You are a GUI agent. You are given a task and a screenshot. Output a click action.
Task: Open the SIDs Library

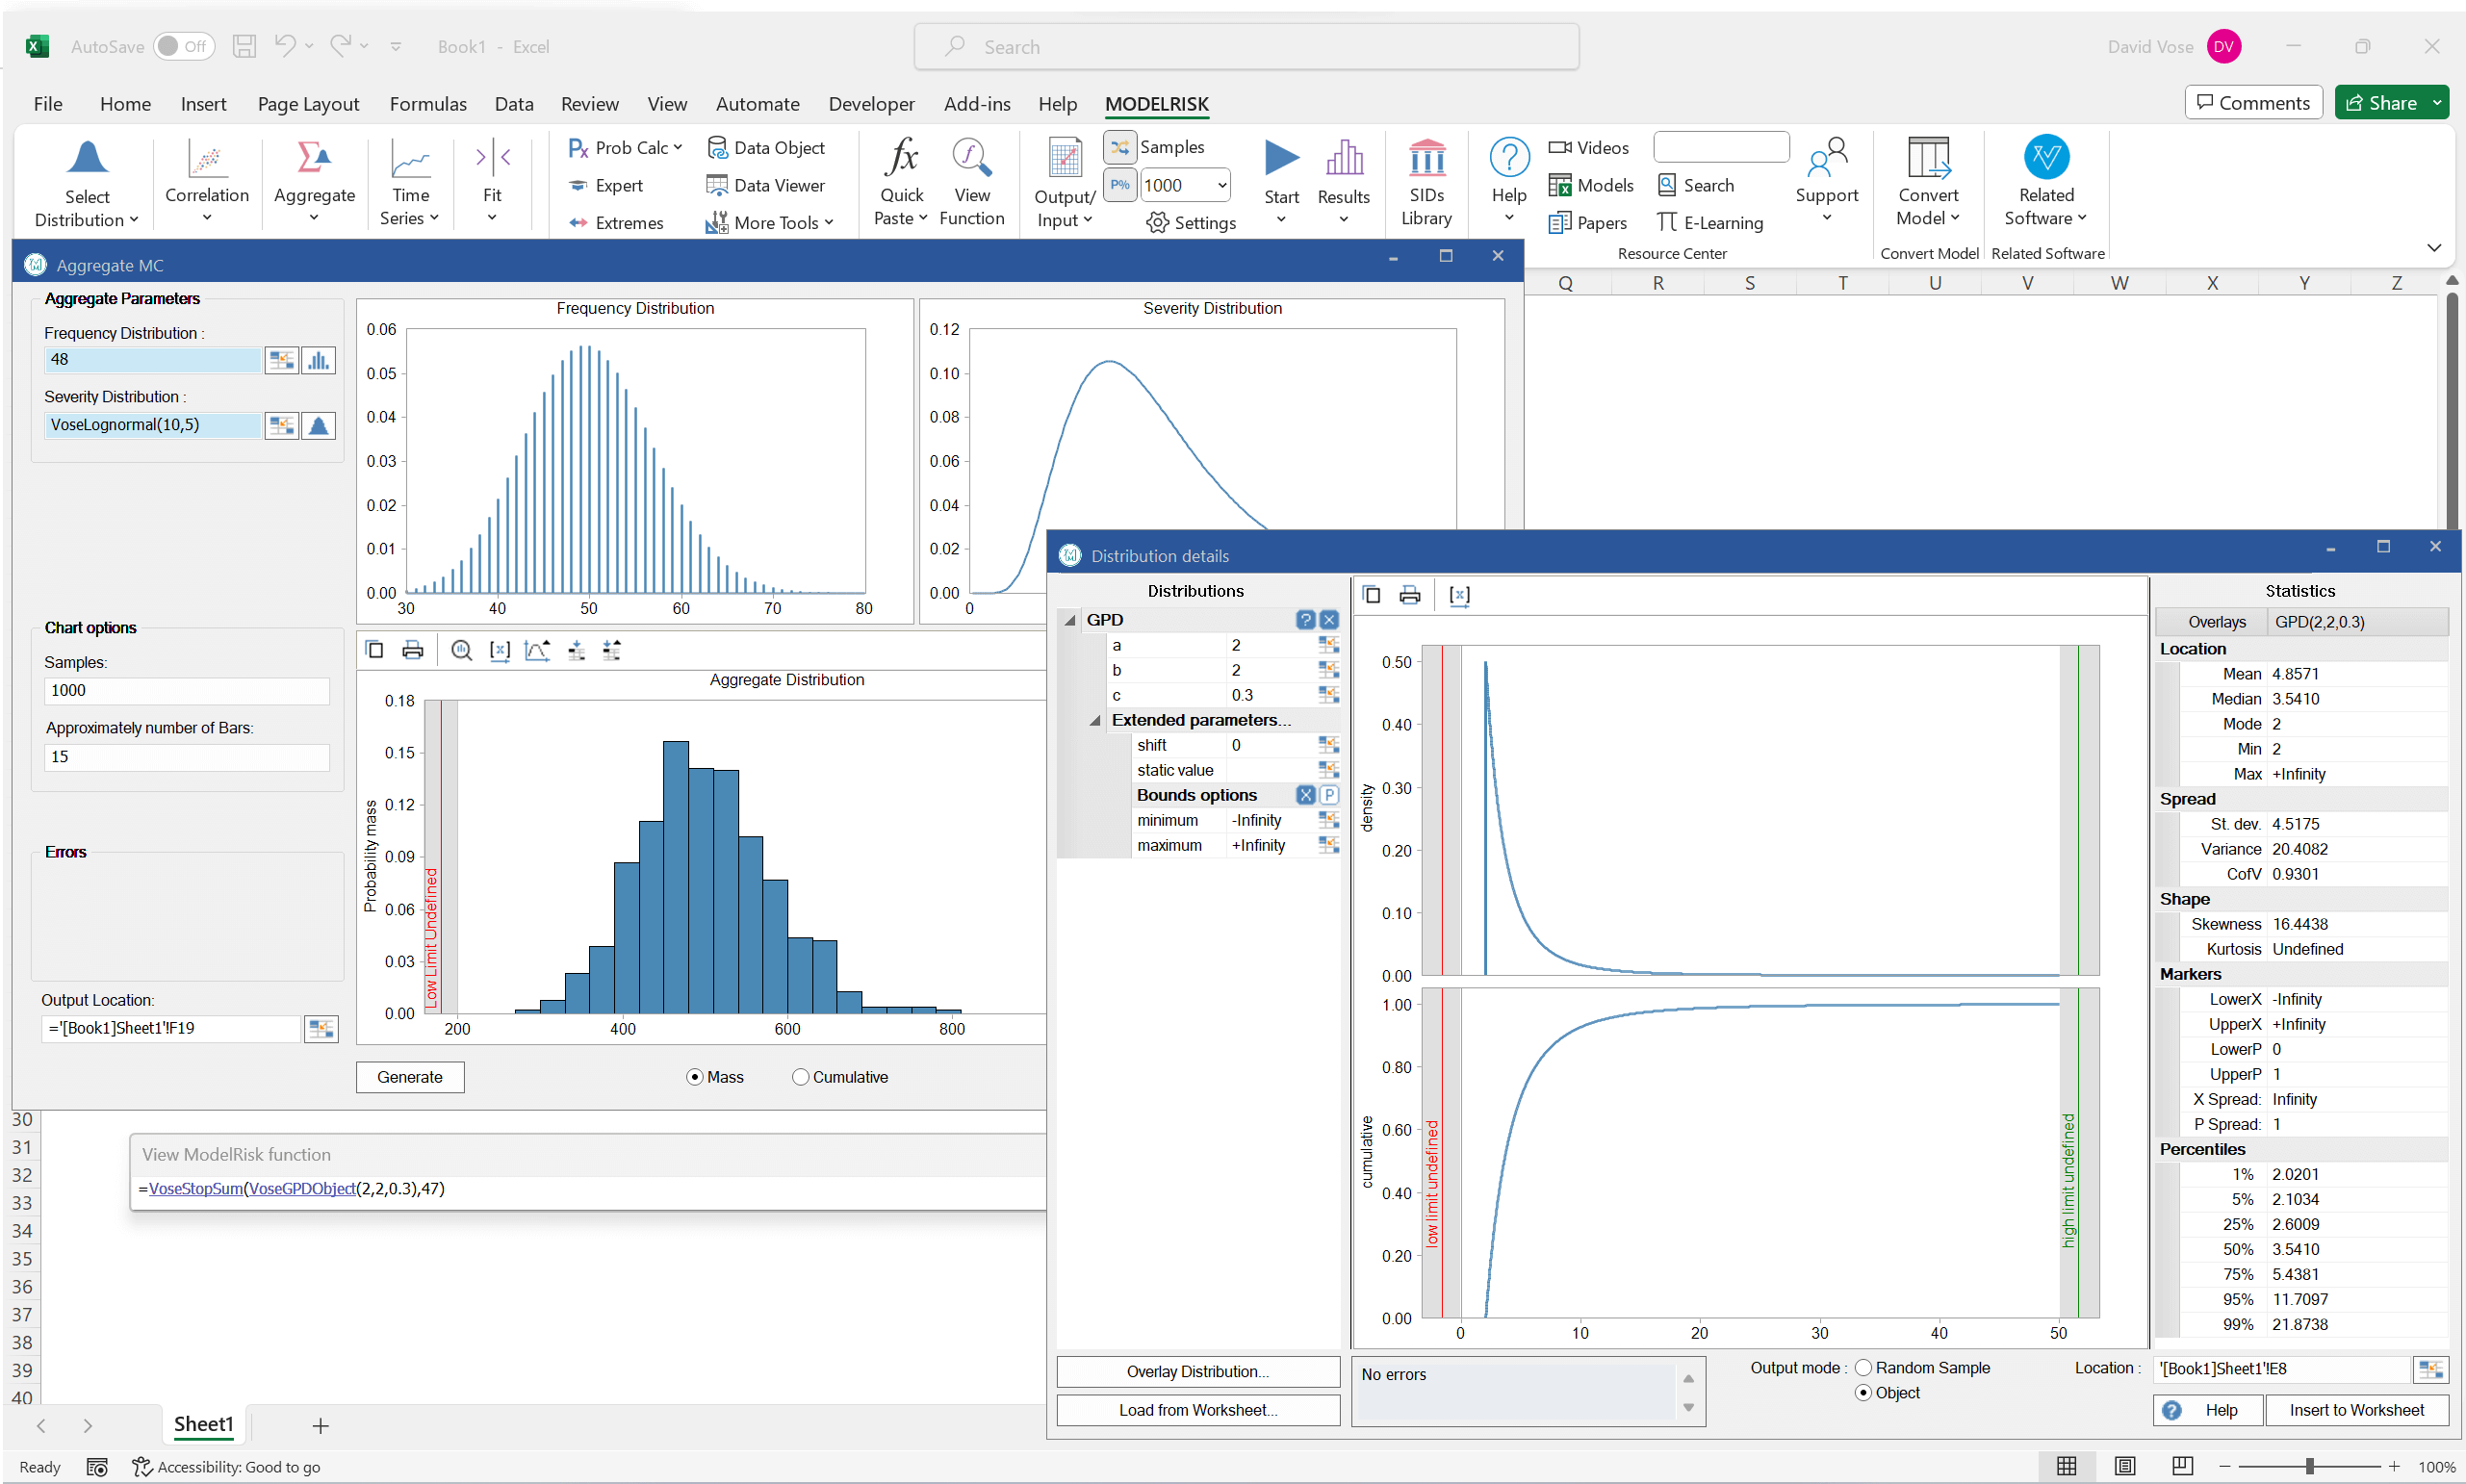pos(1427,182)
